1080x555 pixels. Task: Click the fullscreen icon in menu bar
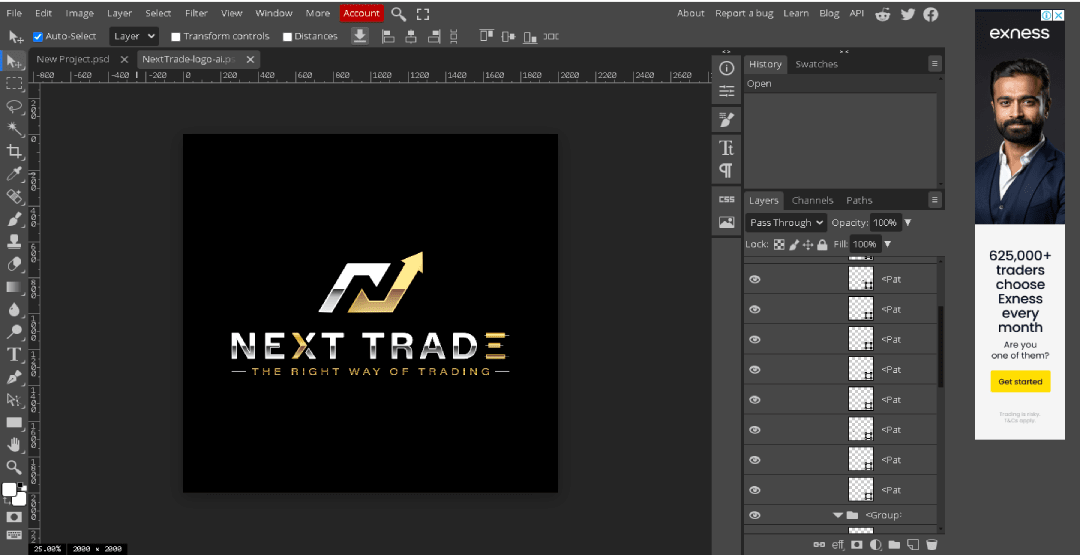(x=423, y=14)
